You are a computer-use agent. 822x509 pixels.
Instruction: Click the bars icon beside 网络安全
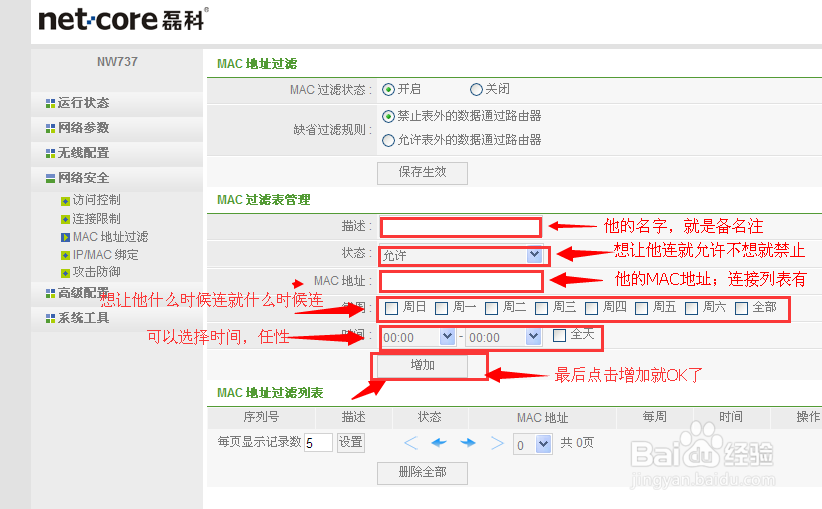[50, 179]
